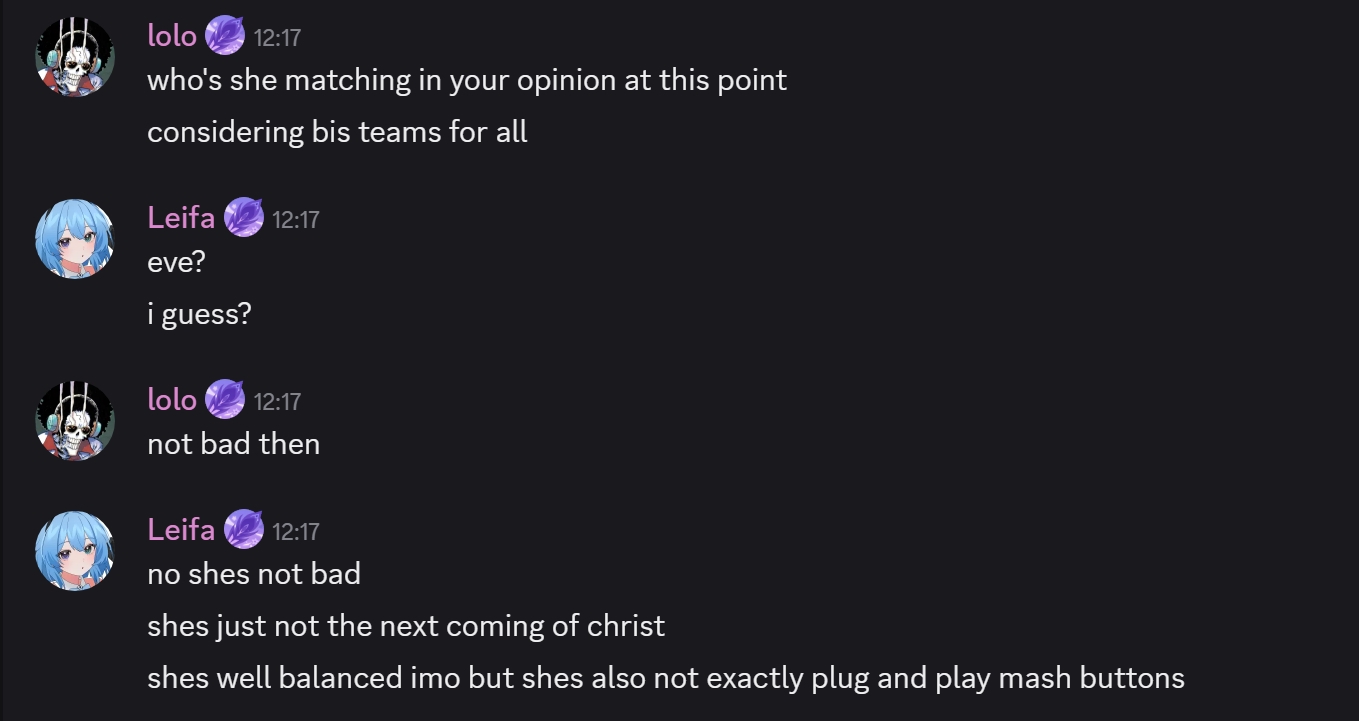Select the message 'considering bis teams for all'
1359x721 pixels.
pos(337,132)
